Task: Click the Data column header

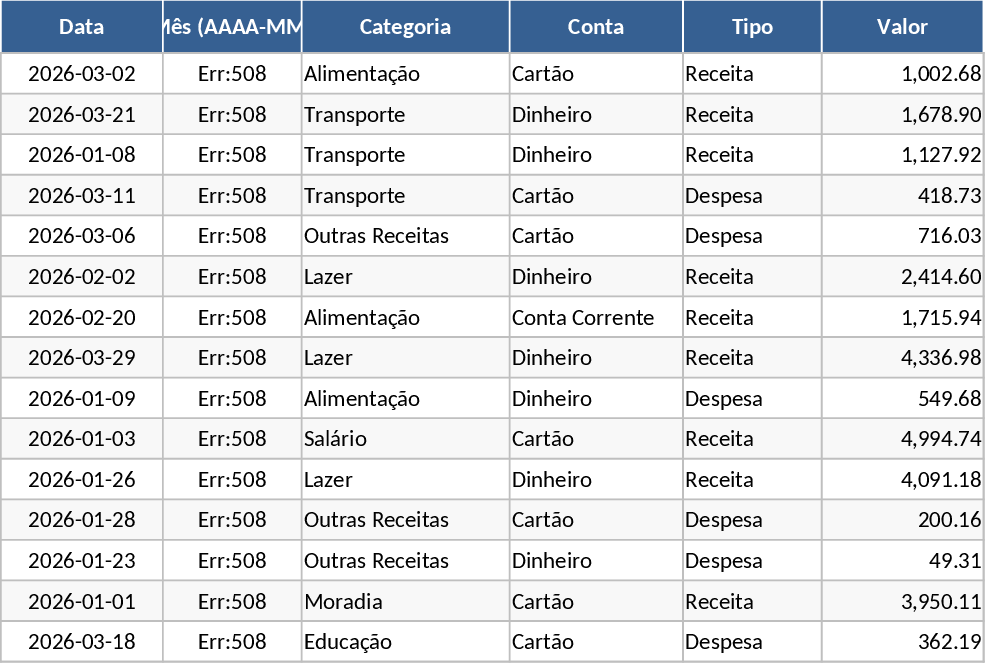Action: click(x=81, y=27)
